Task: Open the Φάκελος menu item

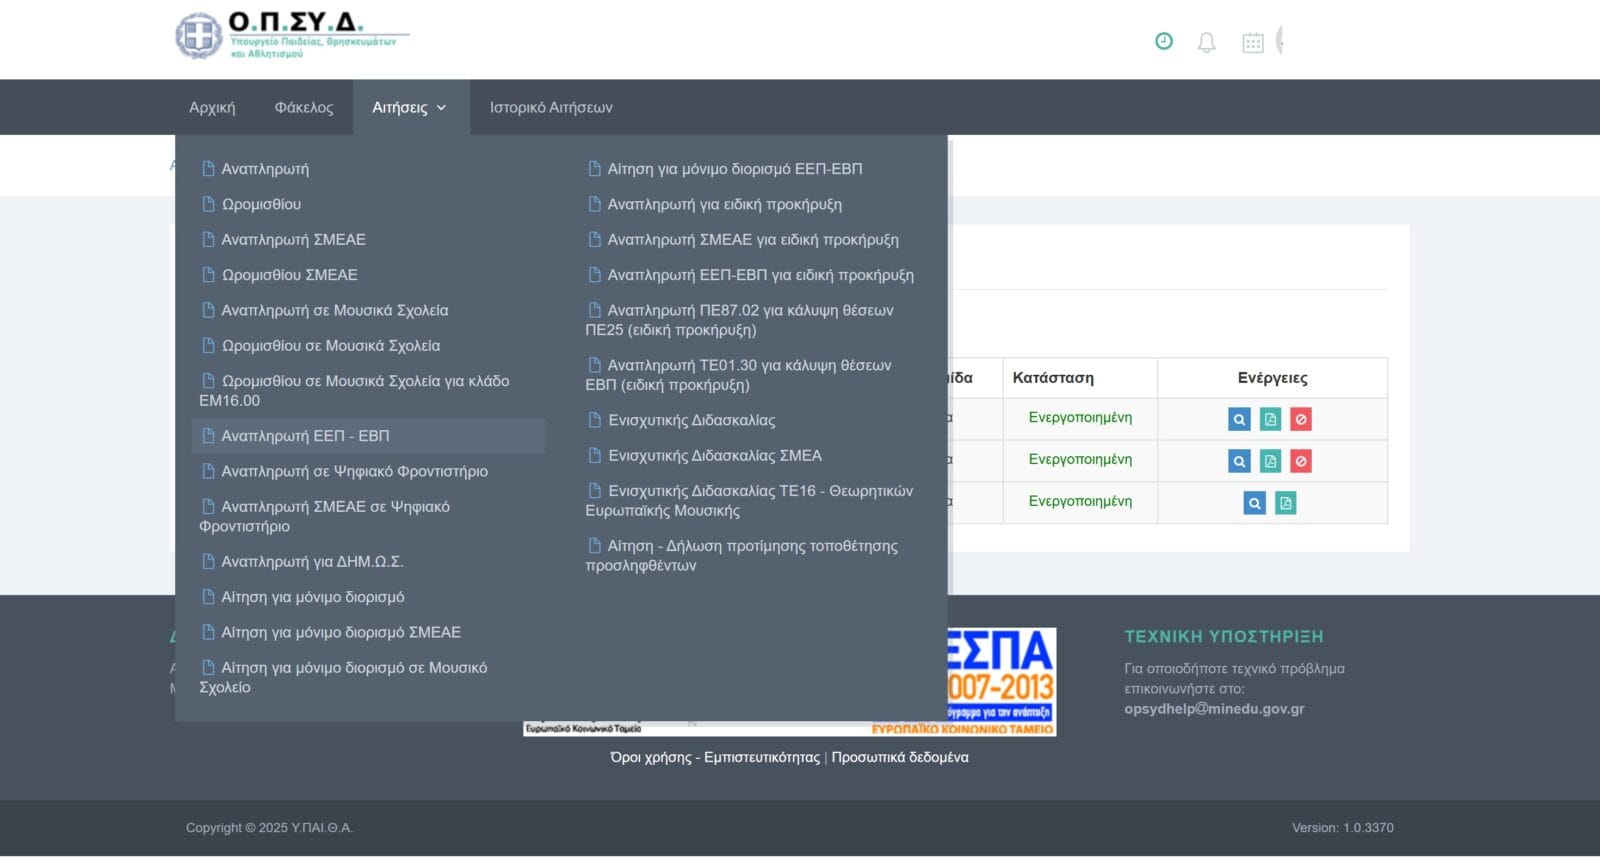Action: [x=304, y=107]
